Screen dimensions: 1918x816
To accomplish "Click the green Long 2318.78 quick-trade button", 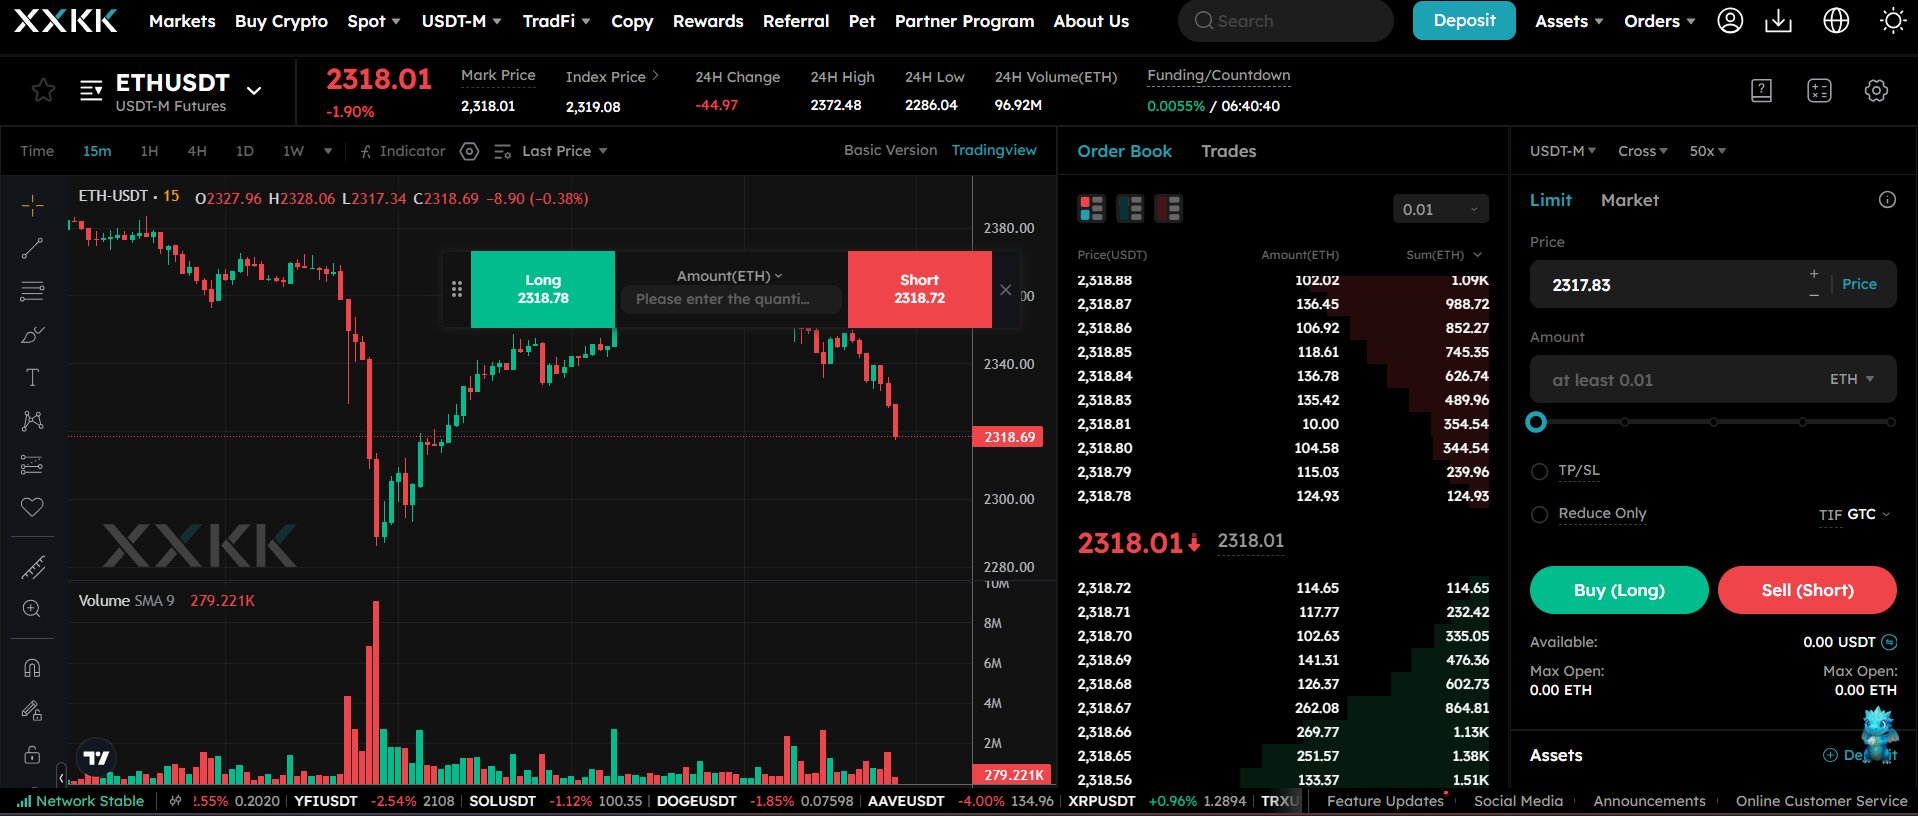I will (543, 289).
